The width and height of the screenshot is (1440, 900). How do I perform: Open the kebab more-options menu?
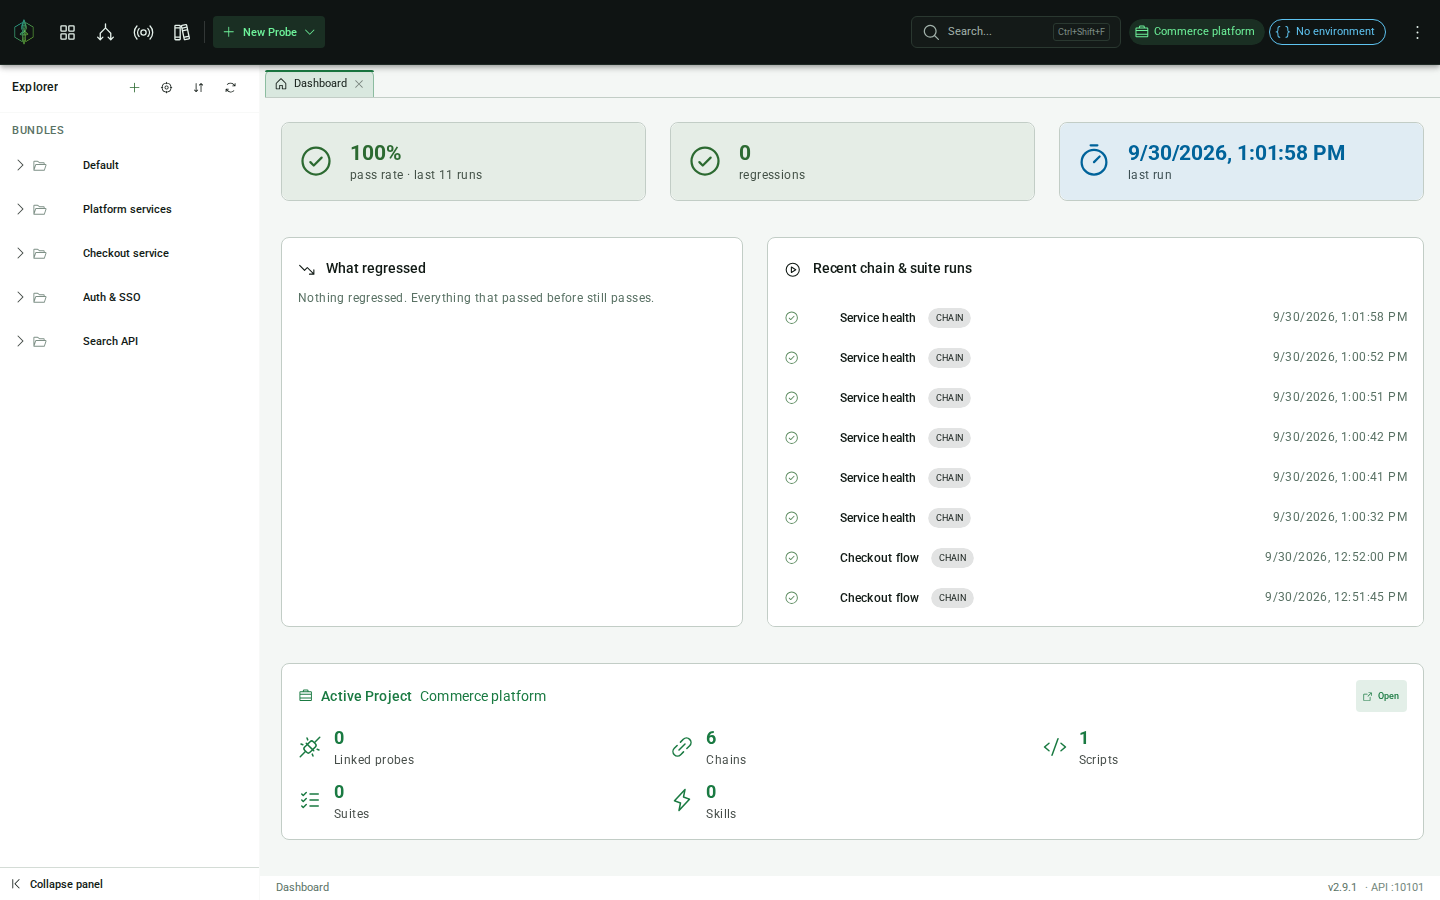(x=1417, y=32)
